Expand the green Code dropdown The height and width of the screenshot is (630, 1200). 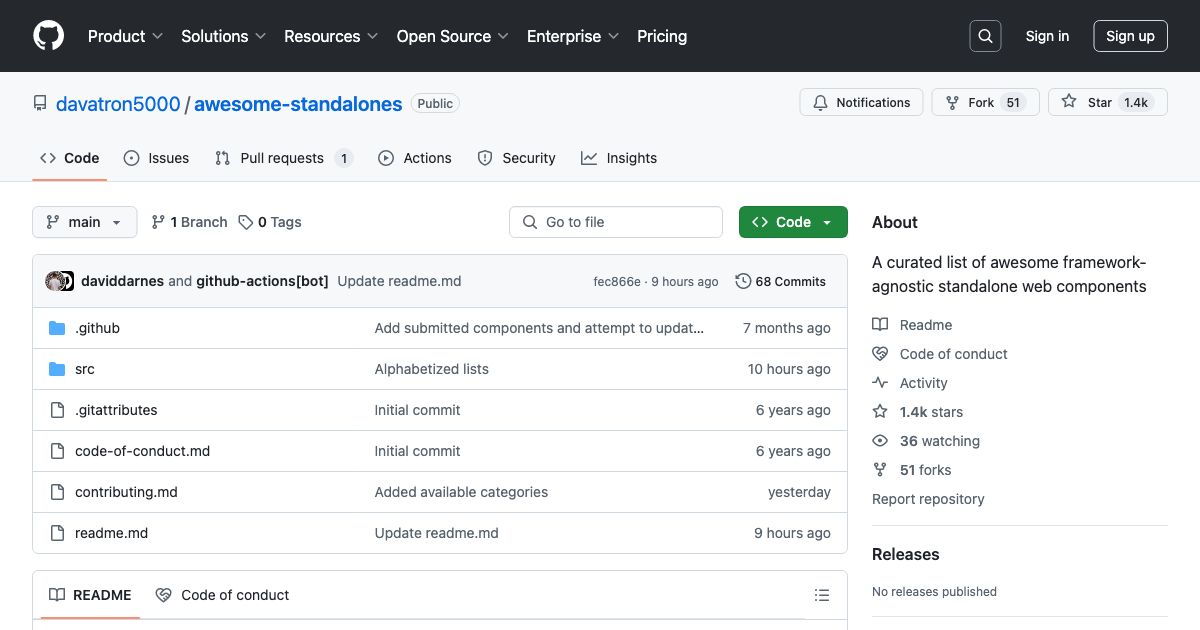click(x=828, y=222)
